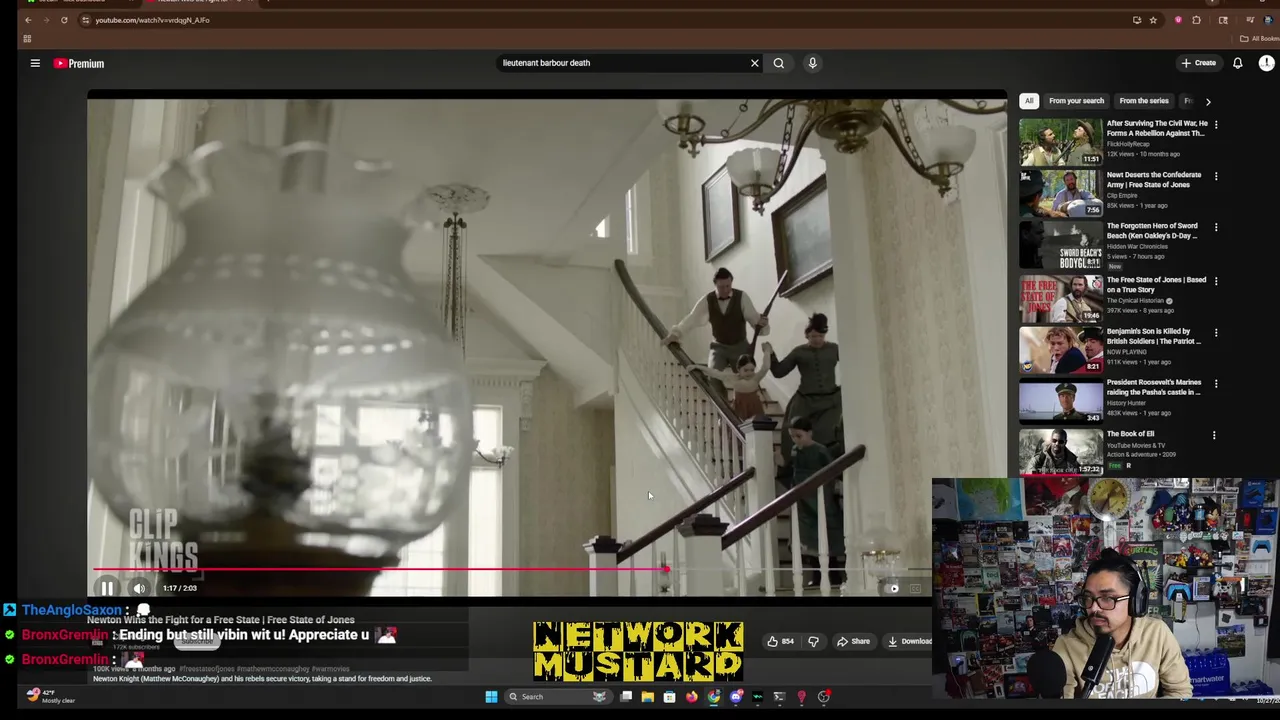Open Newt Deserts the Confederate Army video title
This screenshot has height=720, width=1280.
1154,180
